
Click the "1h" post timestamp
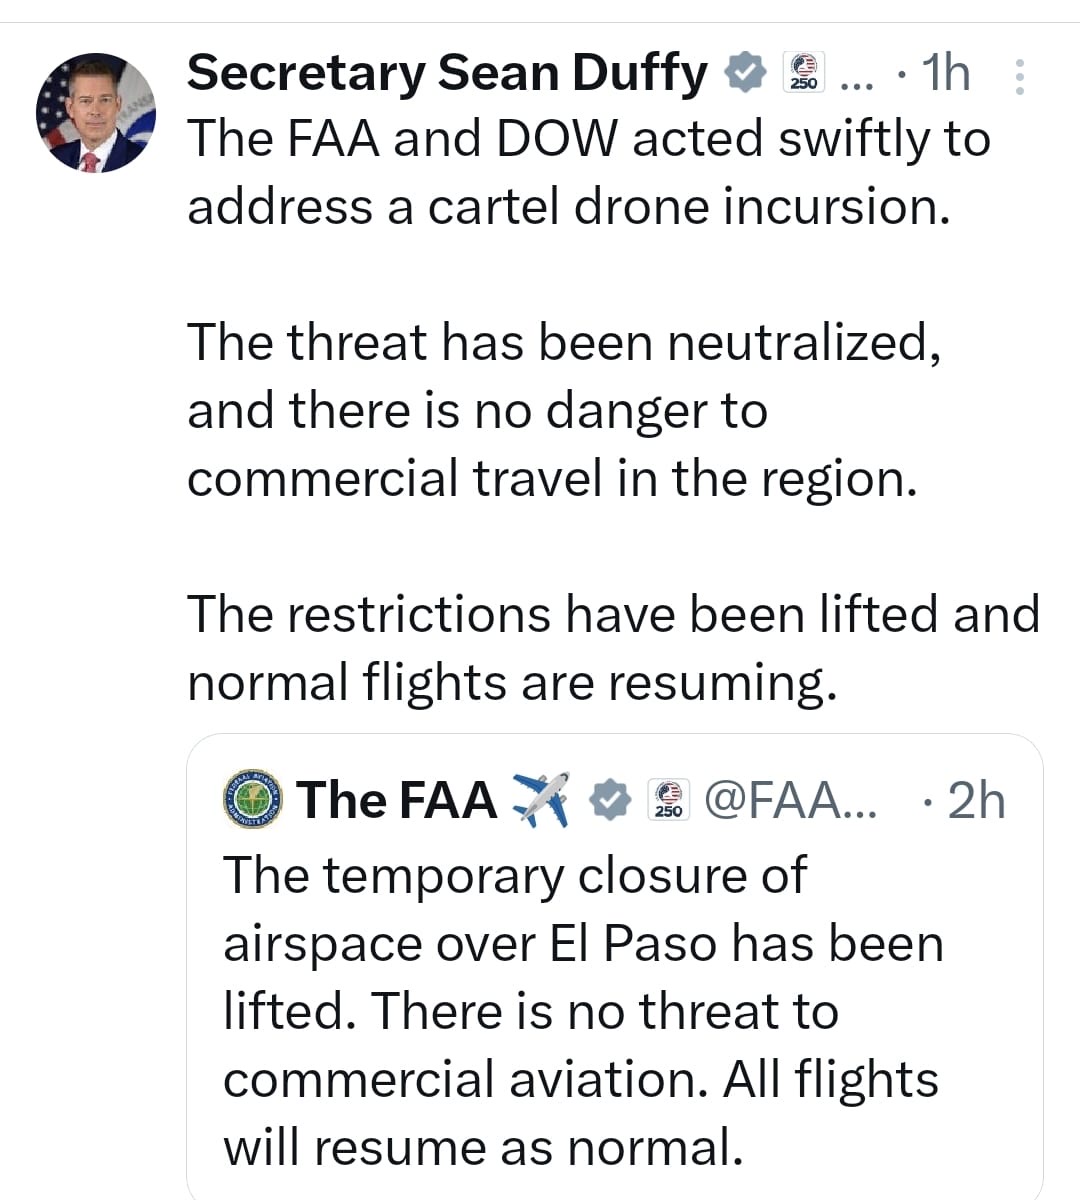945,73
